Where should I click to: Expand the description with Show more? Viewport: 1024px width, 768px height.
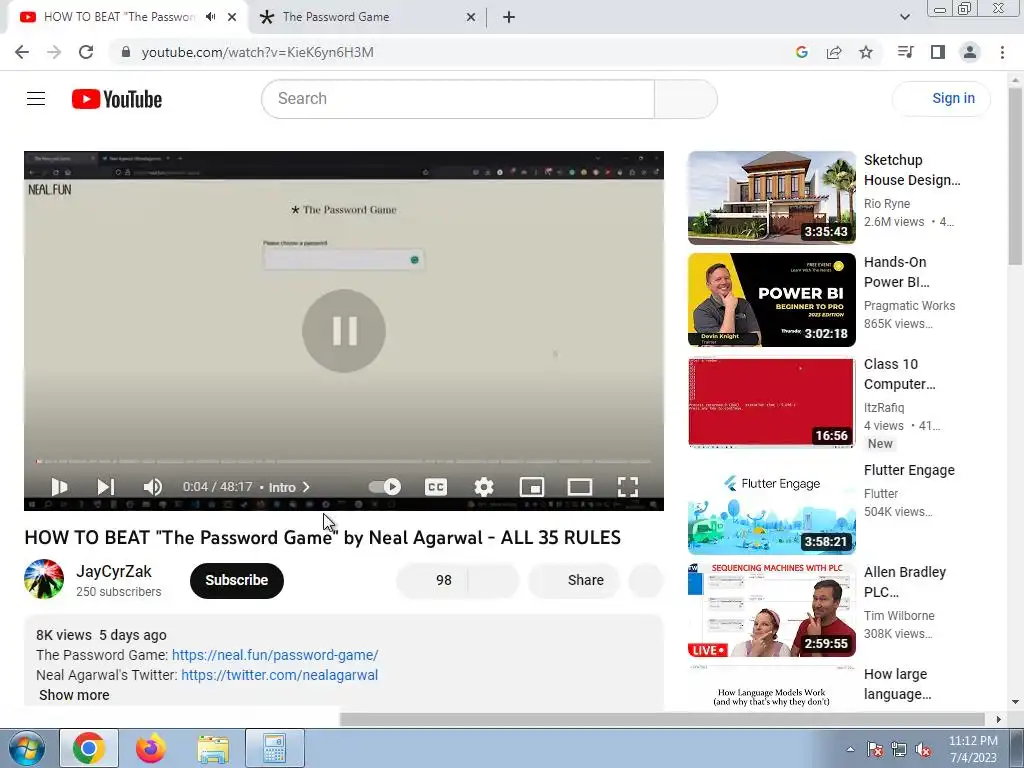[x=74, y=695]
